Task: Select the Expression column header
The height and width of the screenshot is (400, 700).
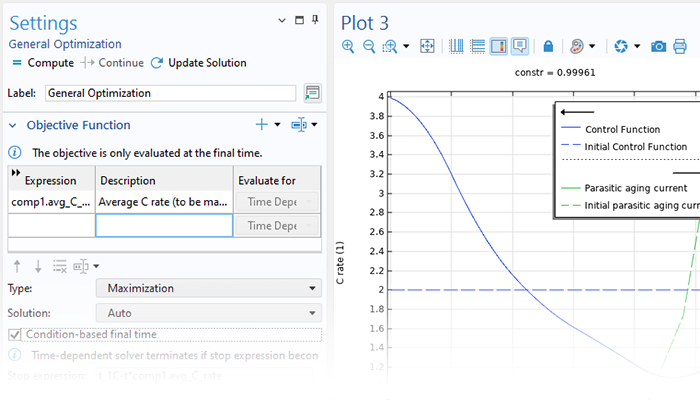Action: (x=51, y=179)
